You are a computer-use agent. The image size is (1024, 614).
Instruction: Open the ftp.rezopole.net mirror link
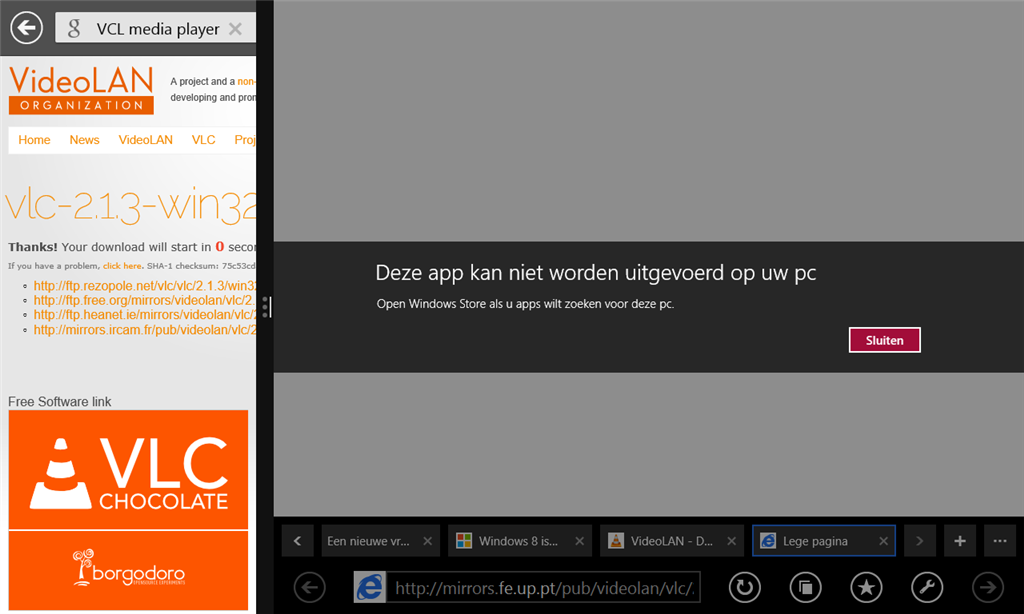pos(144,285)
